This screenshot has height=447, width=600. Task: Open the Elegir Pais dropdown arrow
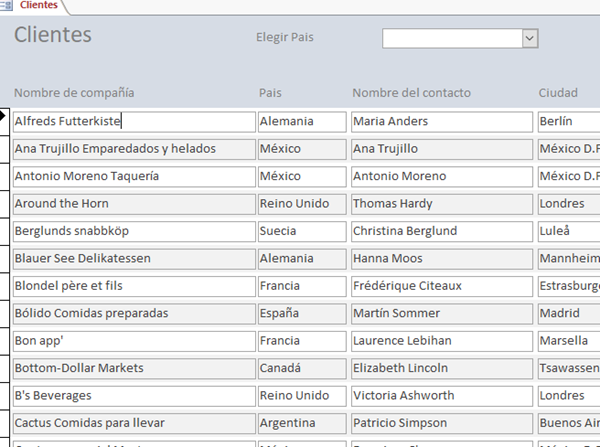(531, 38)
